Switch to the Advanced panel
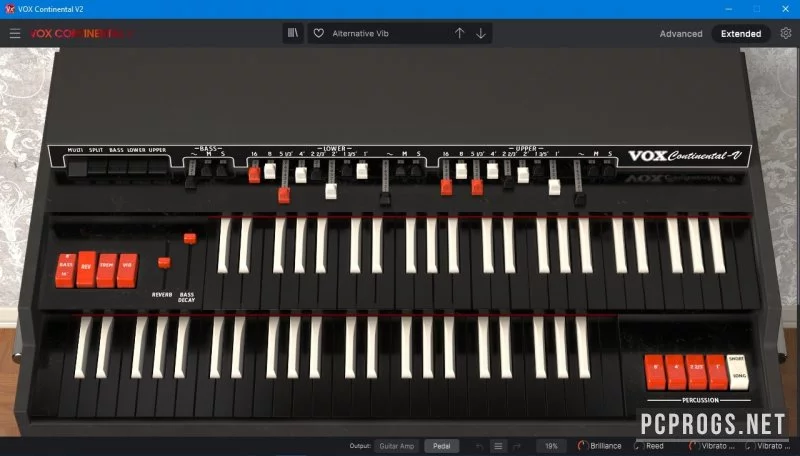This screenshot has height=456, width=800. point(681,34)
